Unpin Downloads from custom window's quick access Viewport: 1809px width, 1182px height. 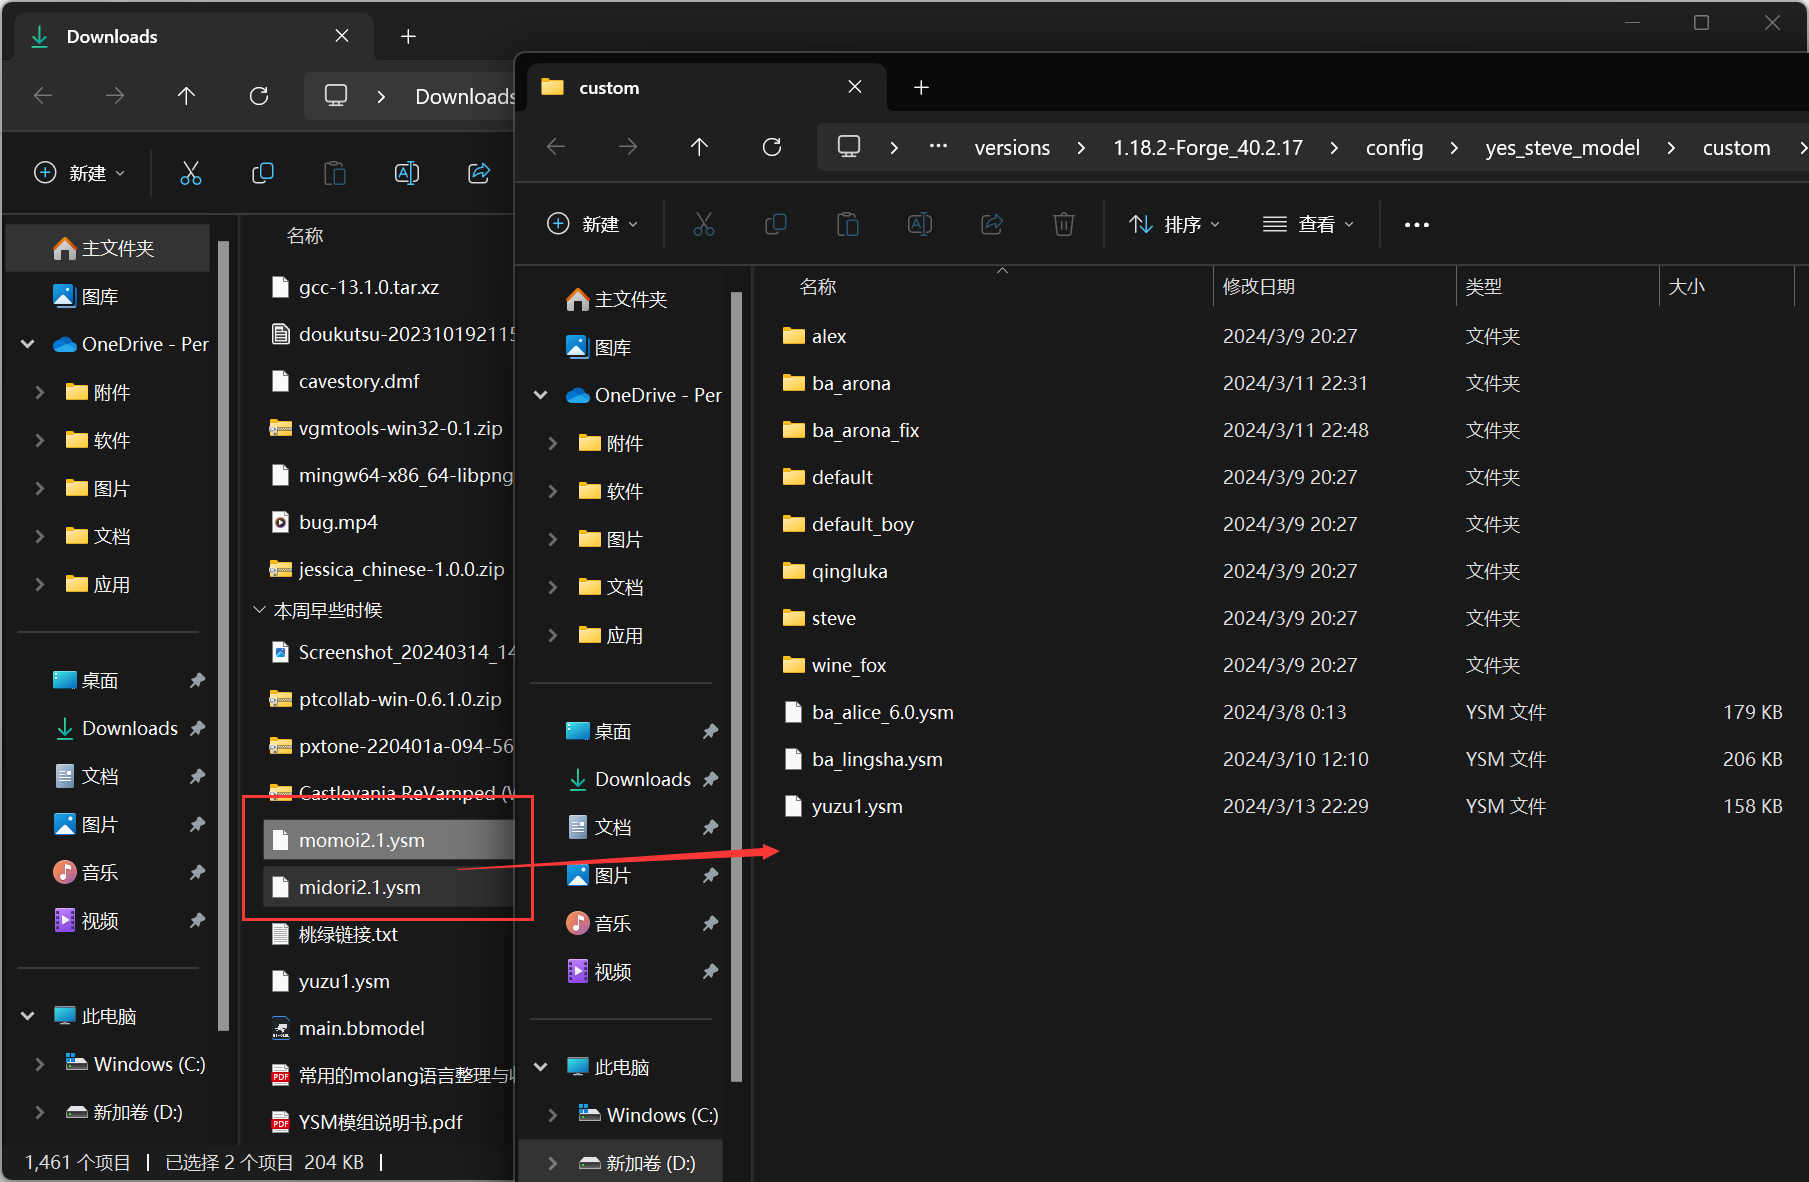710,779
